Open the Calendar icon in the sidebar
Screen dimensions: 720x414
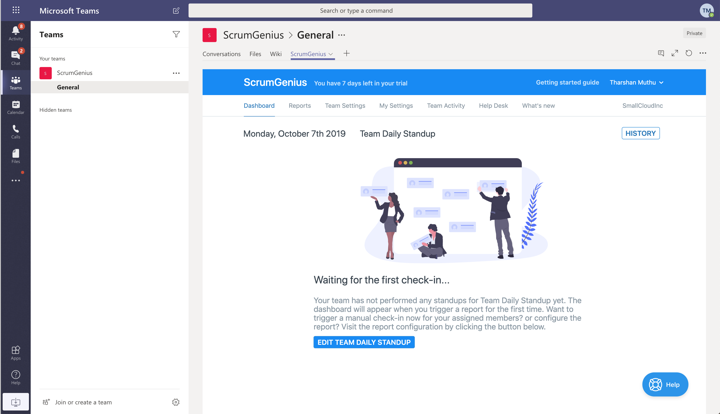click(x=16, y=107)
